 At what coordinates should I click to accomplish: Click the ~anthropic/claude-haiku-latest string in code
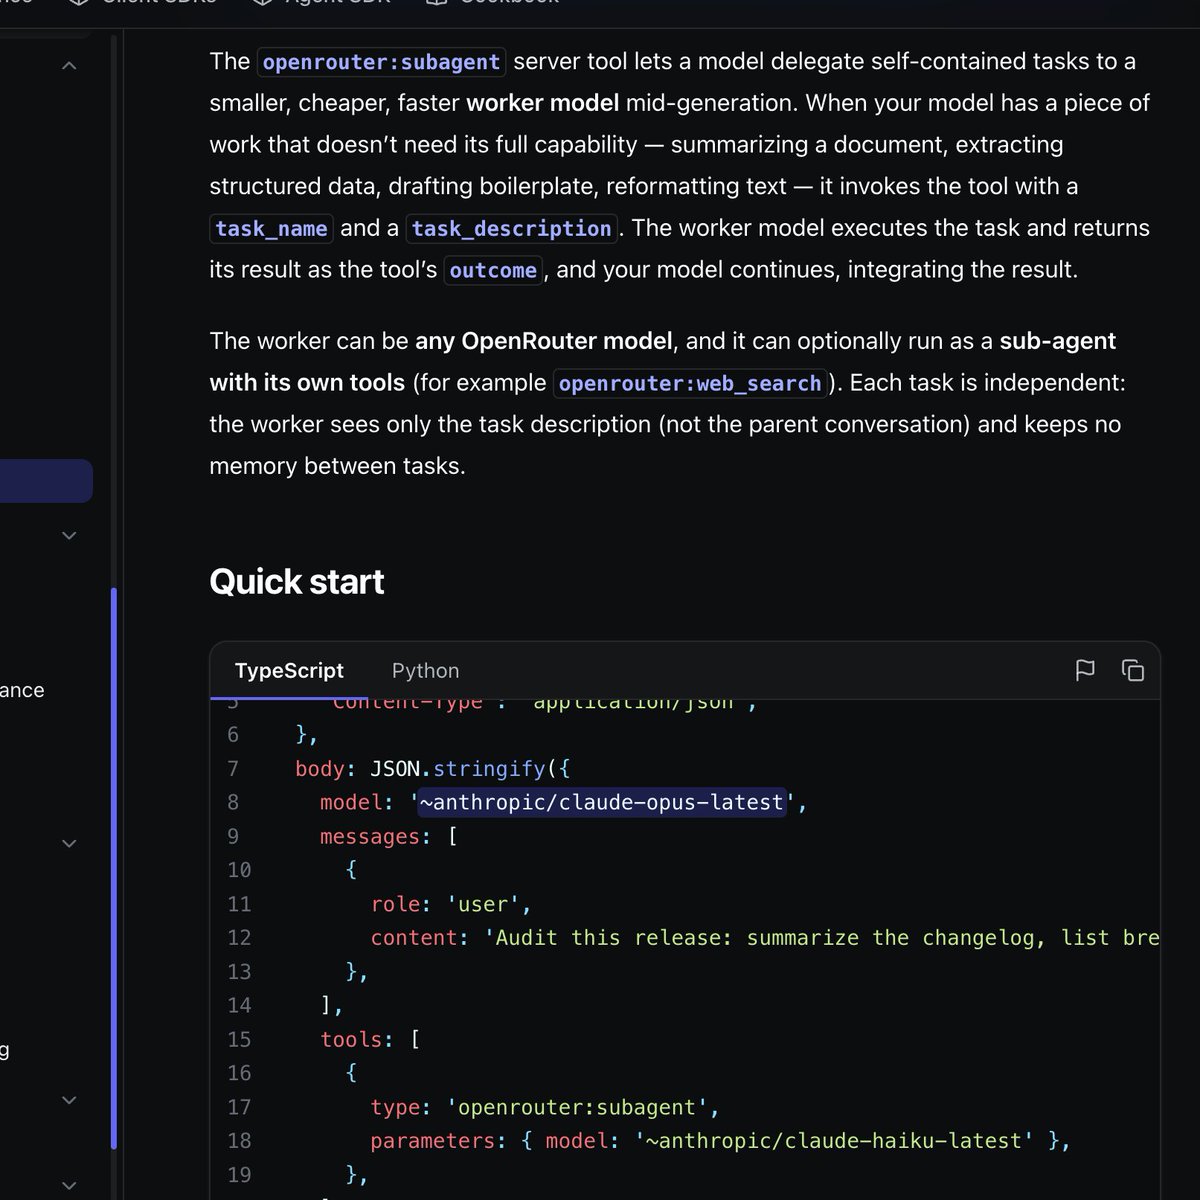[x=834, y=1141]
